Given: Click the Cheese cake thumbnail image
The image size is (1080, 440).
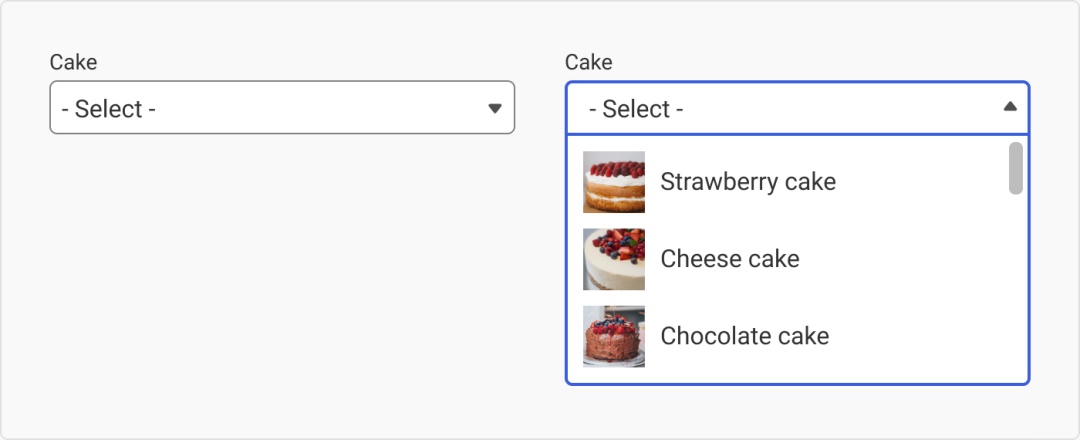Looking at the screenshot, I should point(614,259).
